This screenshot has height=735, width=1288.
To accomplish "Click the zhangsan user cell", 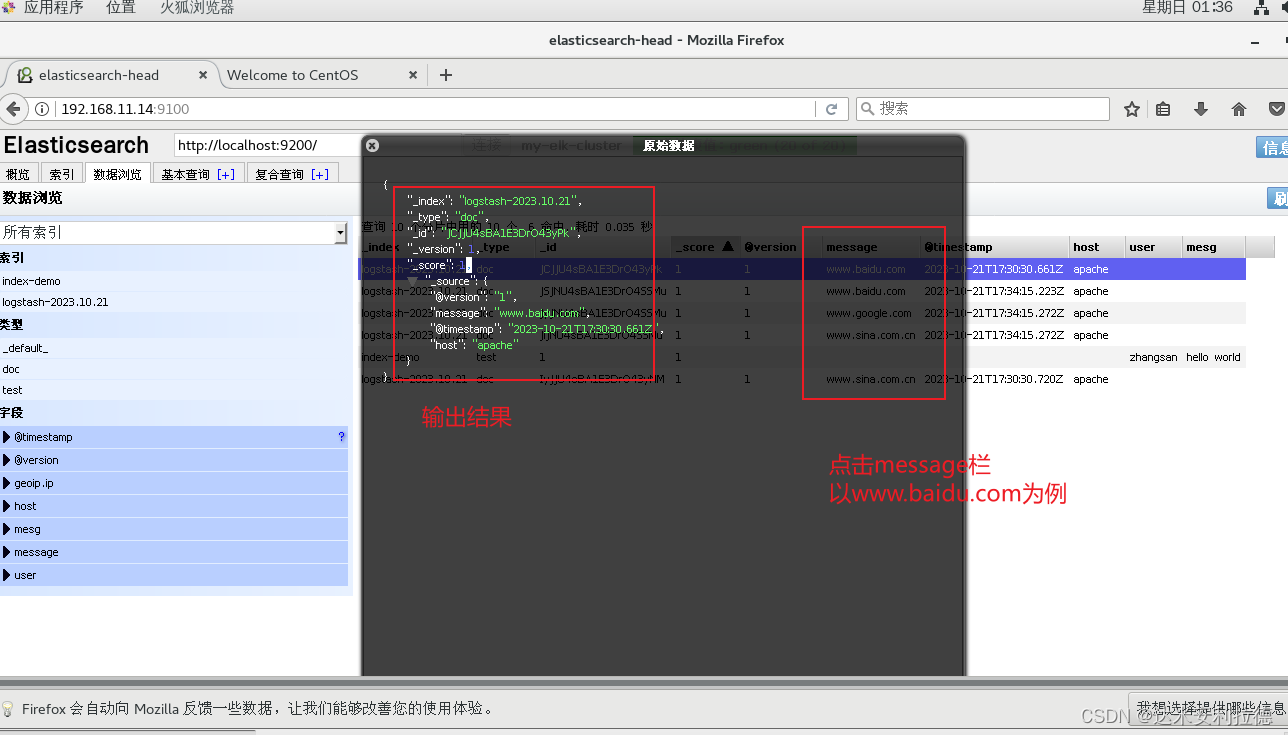I will 1153,357.
